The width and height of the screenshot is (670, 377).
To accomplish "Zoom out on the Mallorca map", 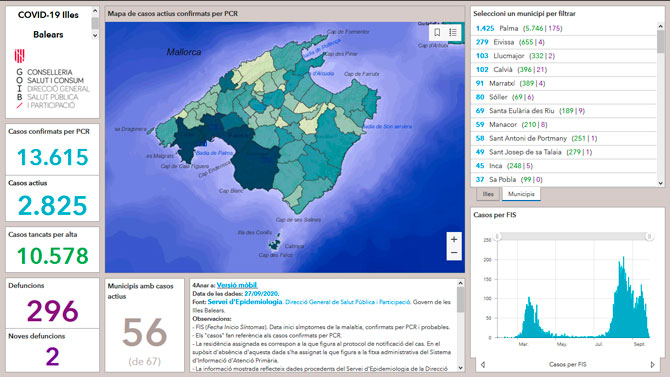I will click(x=454, y=253).
